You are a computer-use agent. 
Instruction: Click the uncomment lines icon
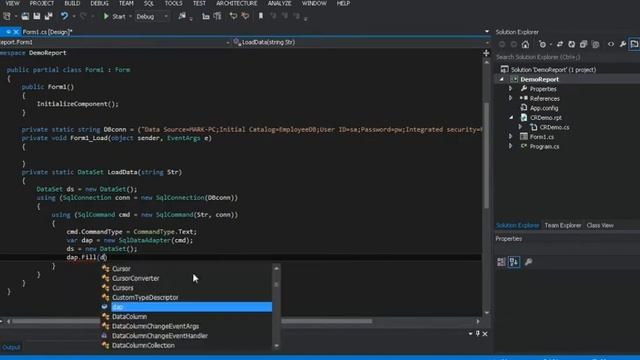click(x=245, y=16)
